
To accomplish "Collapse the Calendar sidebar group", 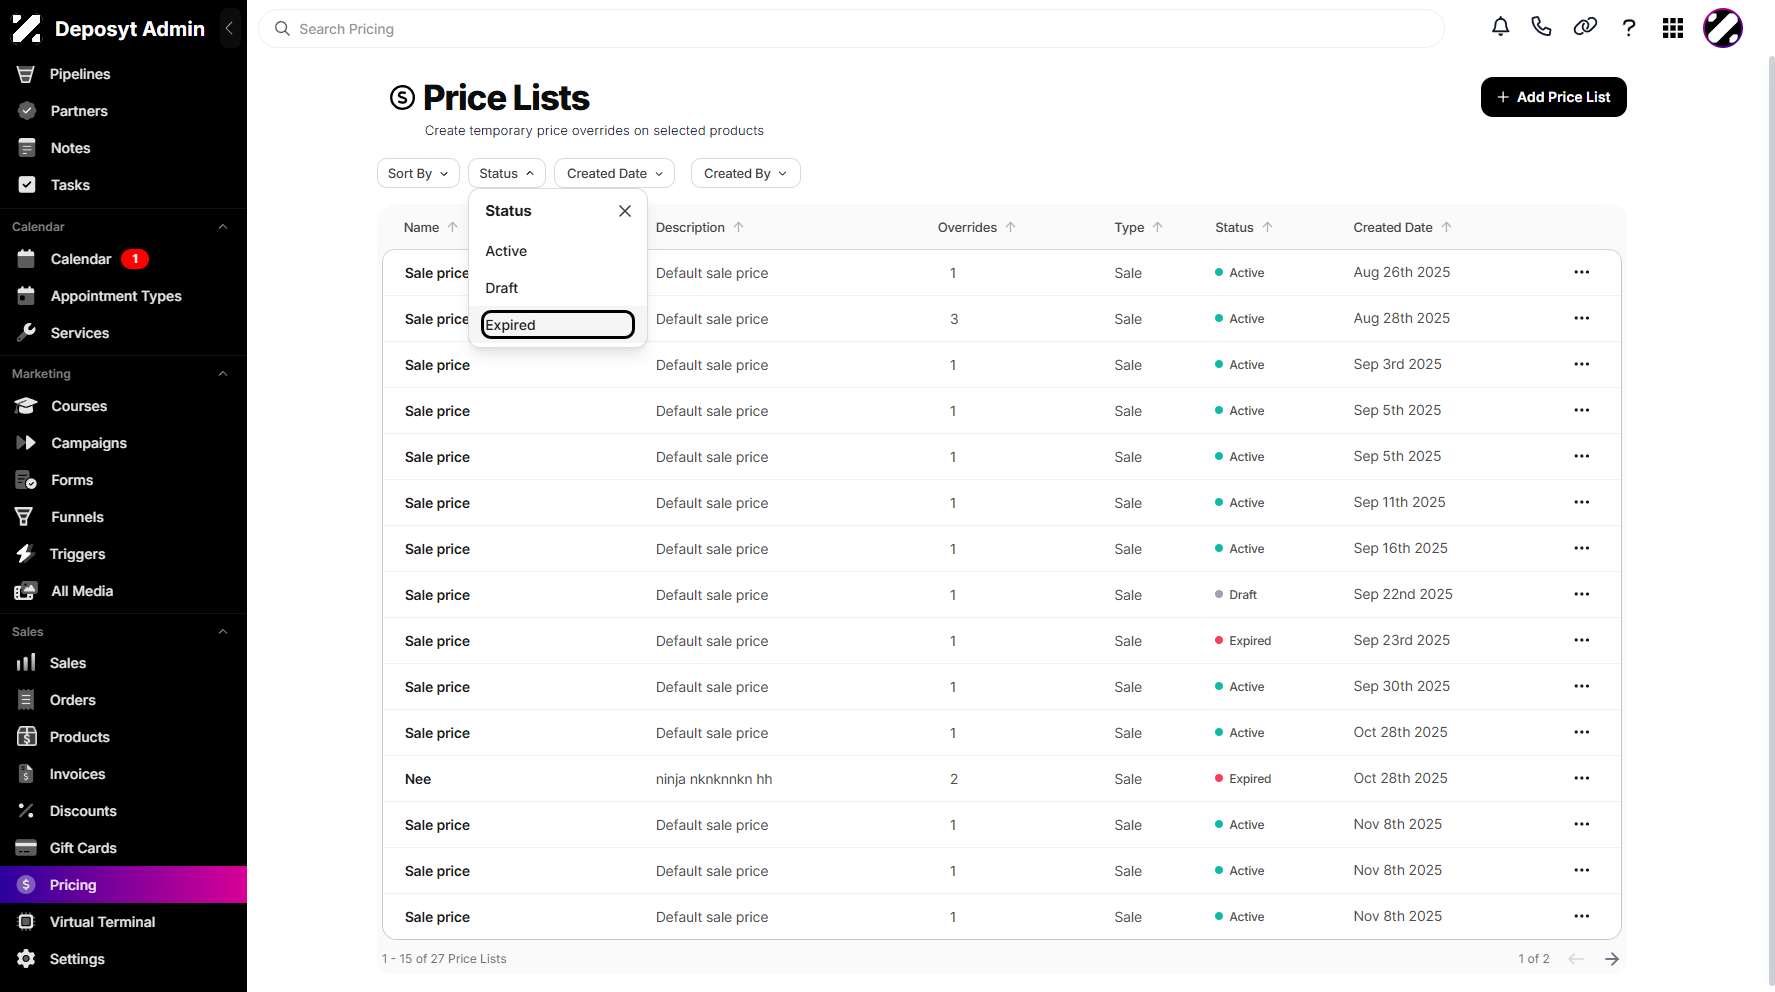I will click(223, 227).
